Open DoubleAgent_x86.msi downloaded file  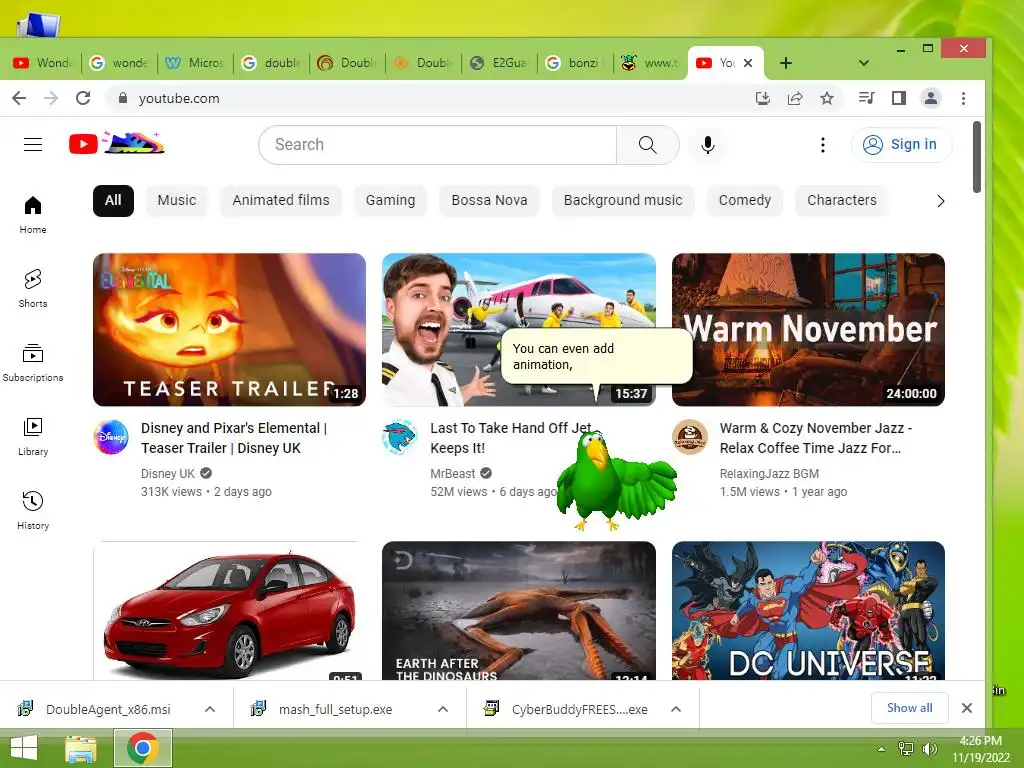(x=108, y=709)
